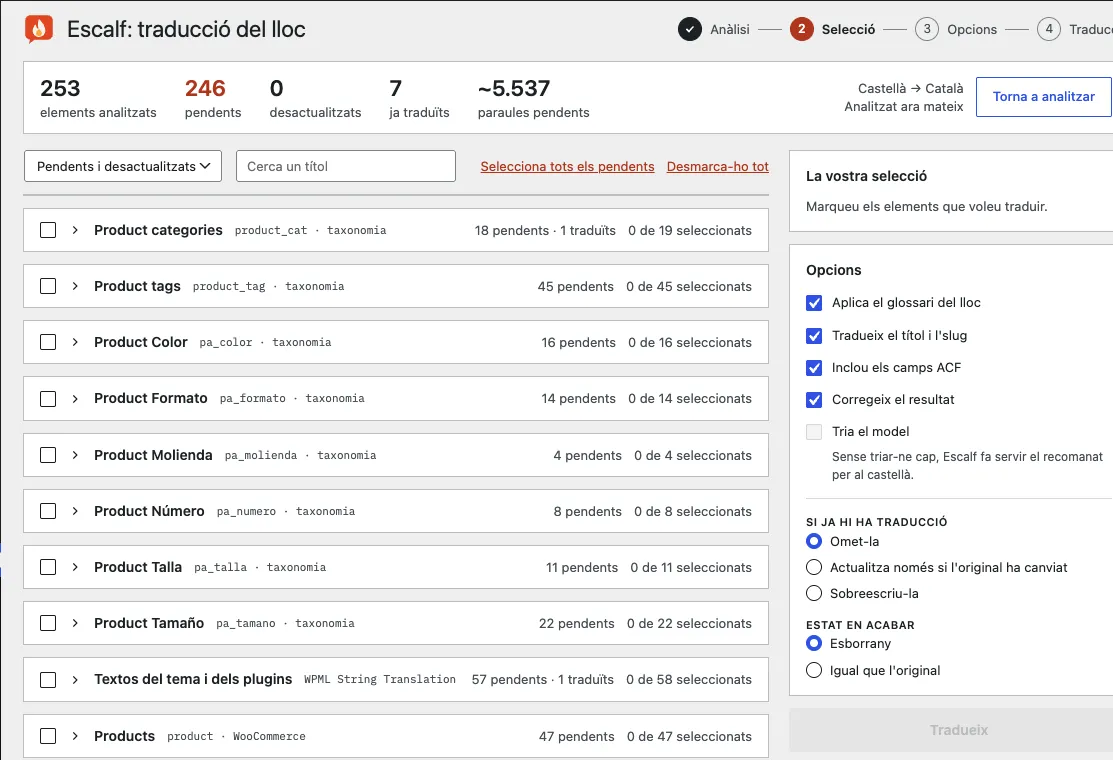The image size is (1113, 760).
Task: Click the ~5.537 paraules pendents stat
Action: [533, 98]
